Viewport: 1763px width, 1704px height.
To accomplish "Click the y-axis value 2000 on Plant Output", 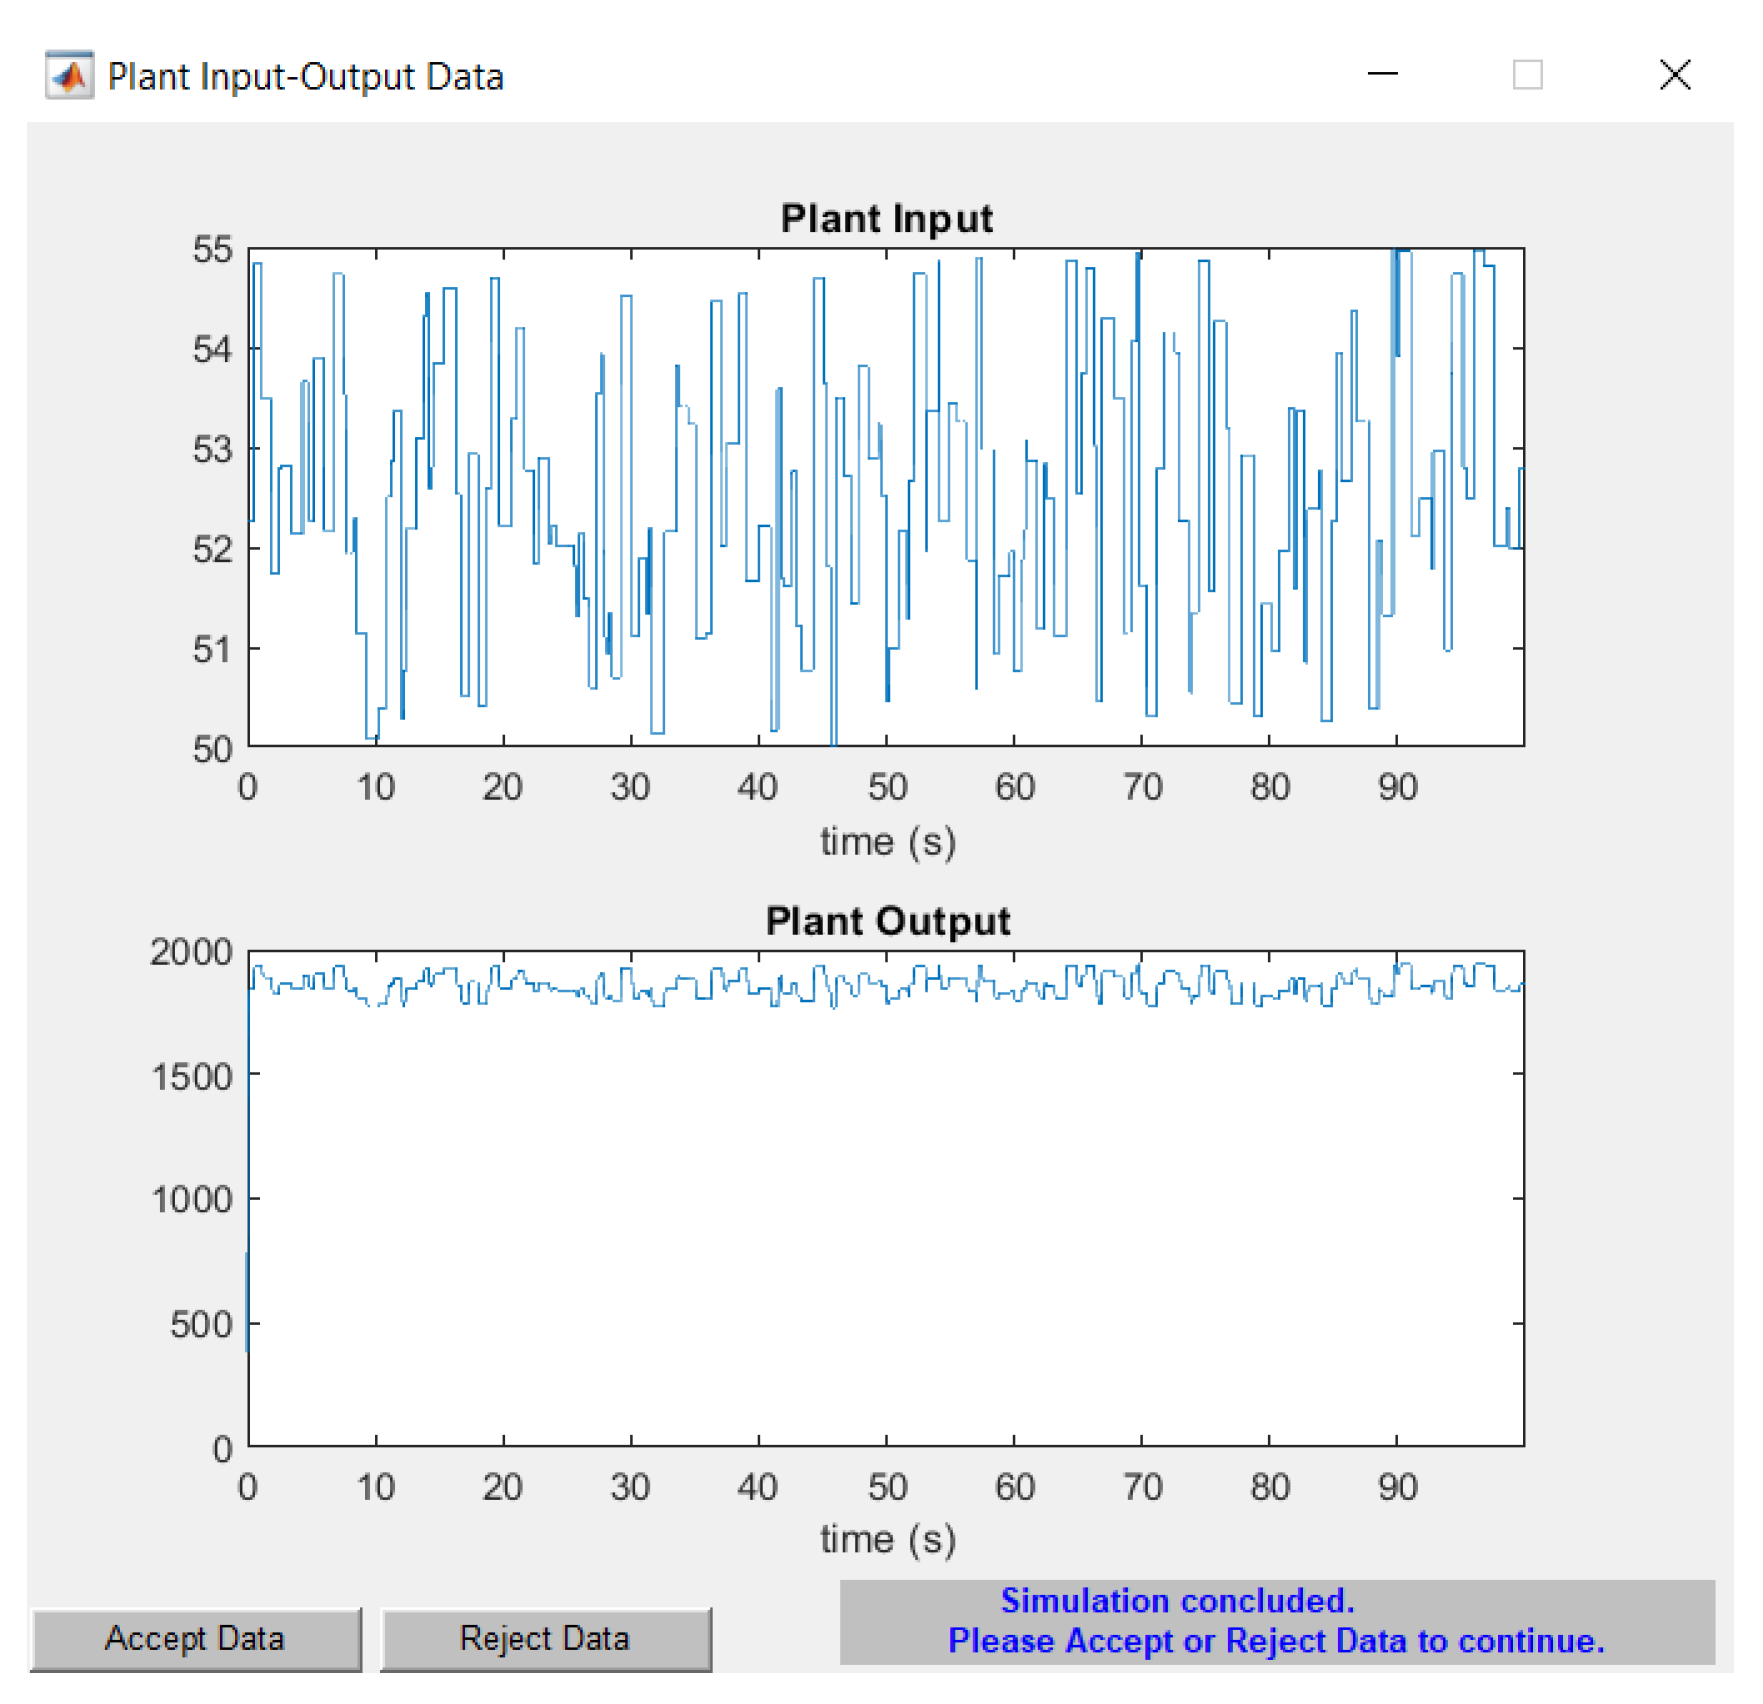I will [191, 952].
